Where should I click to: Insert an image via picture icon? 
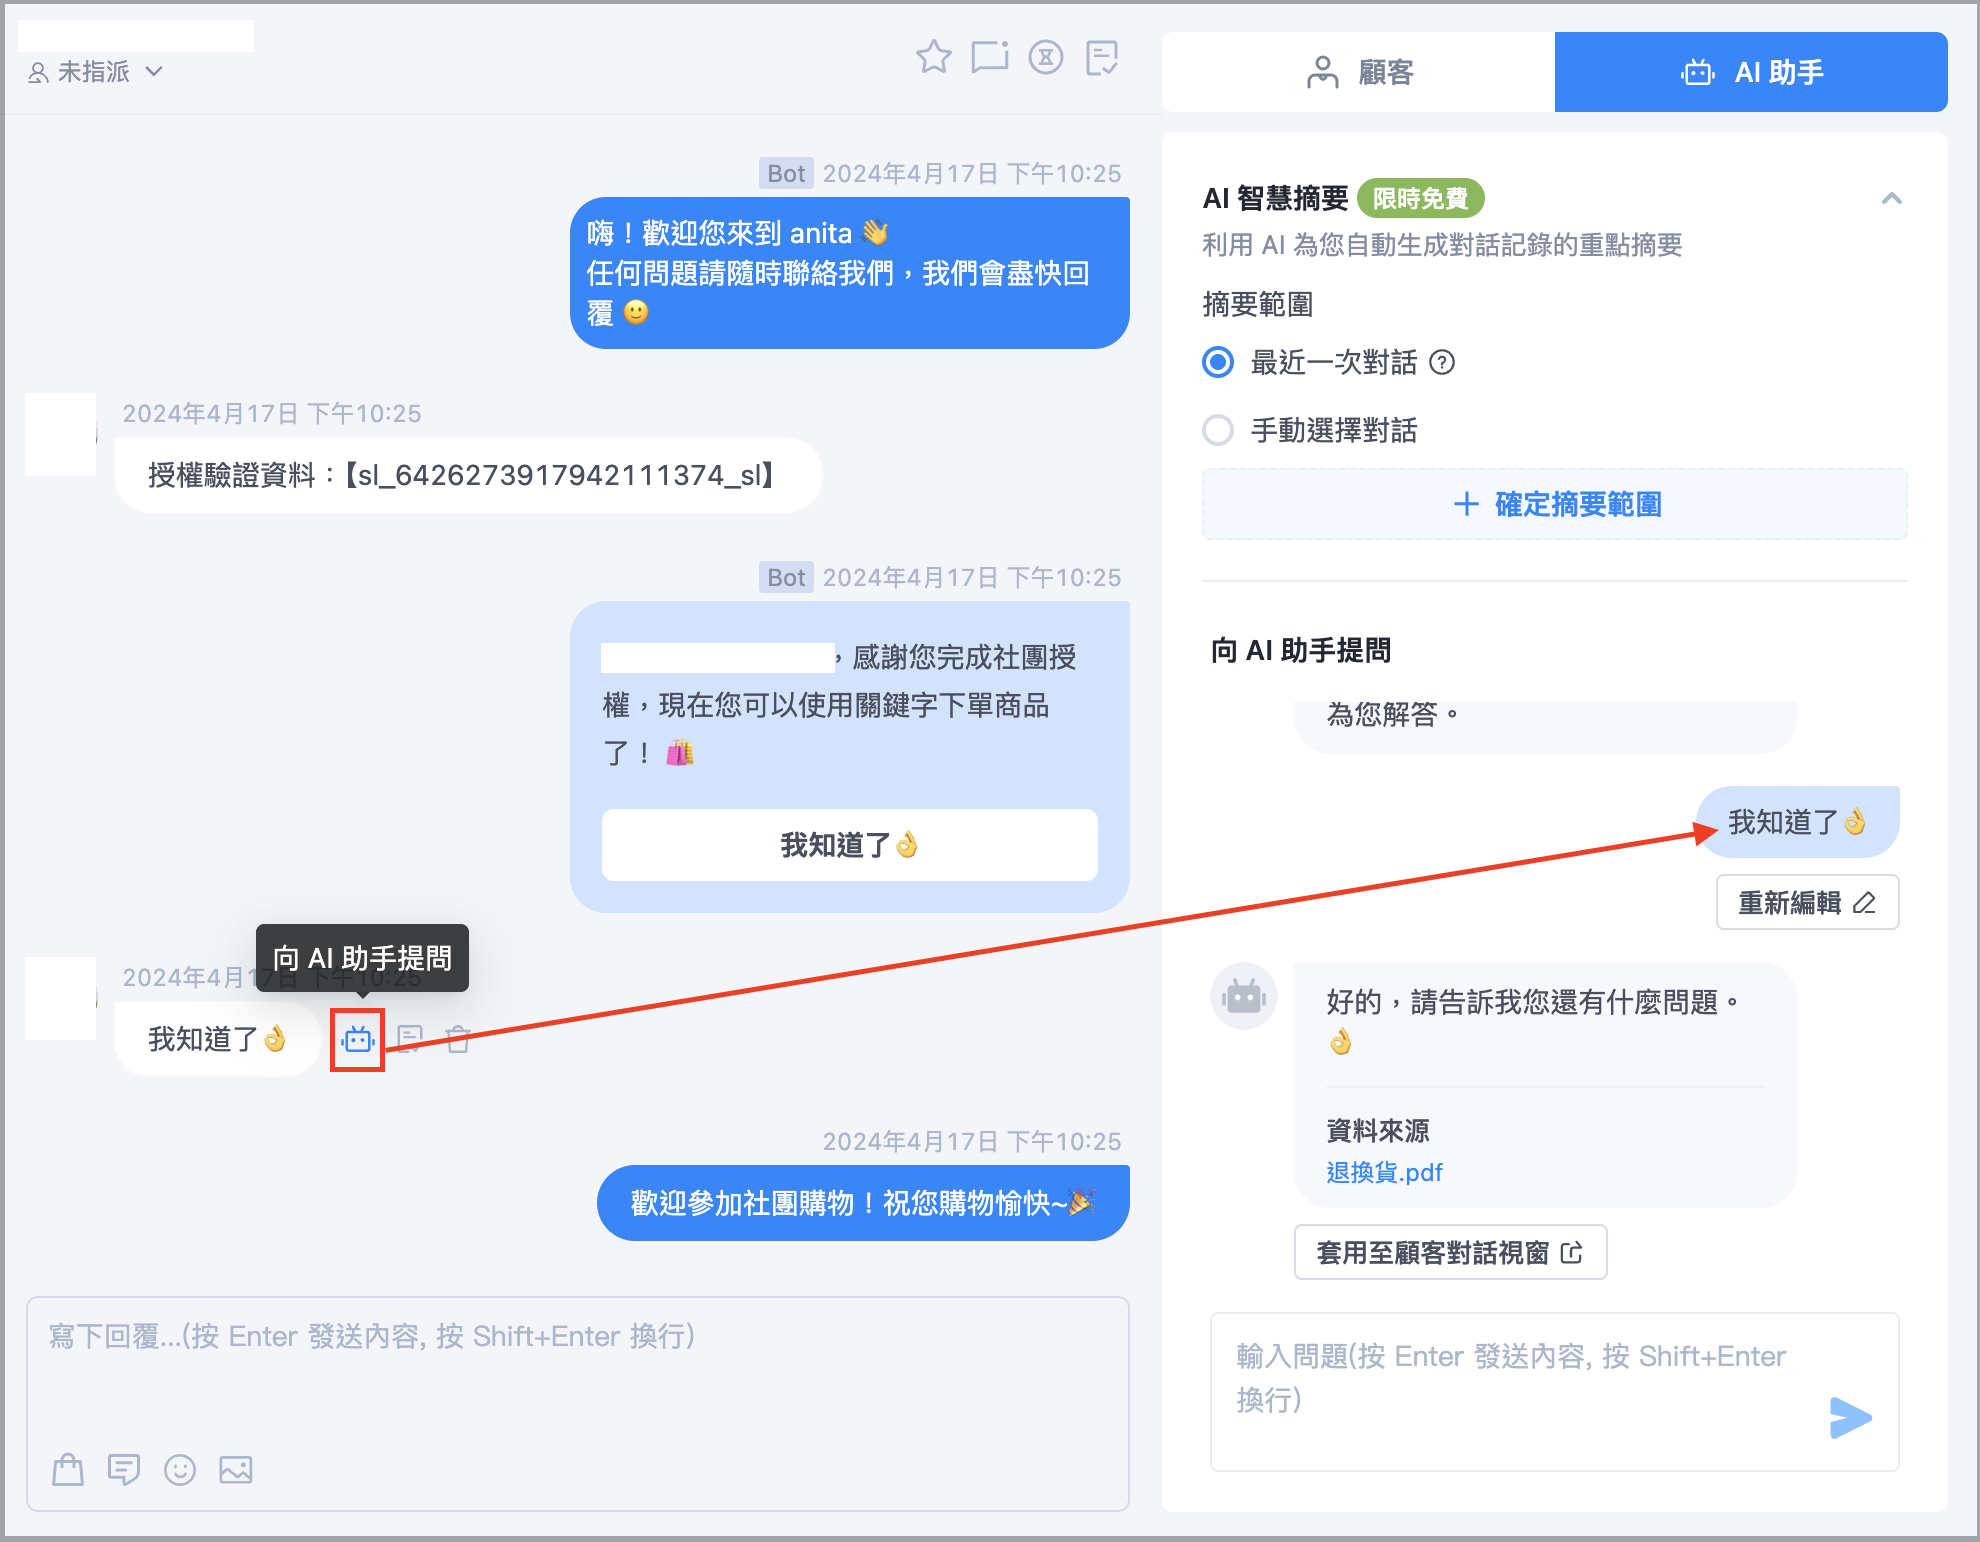[236, 1469]
